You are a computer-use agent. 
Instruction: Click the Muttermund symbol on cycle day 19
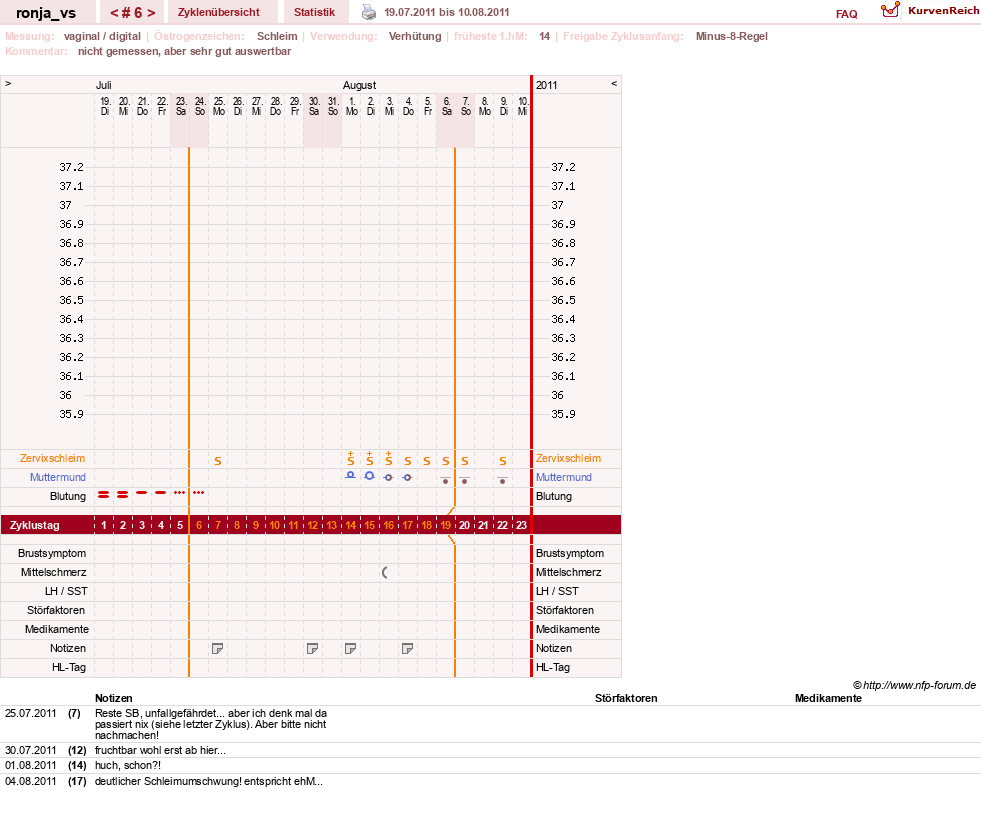[445, 480]
